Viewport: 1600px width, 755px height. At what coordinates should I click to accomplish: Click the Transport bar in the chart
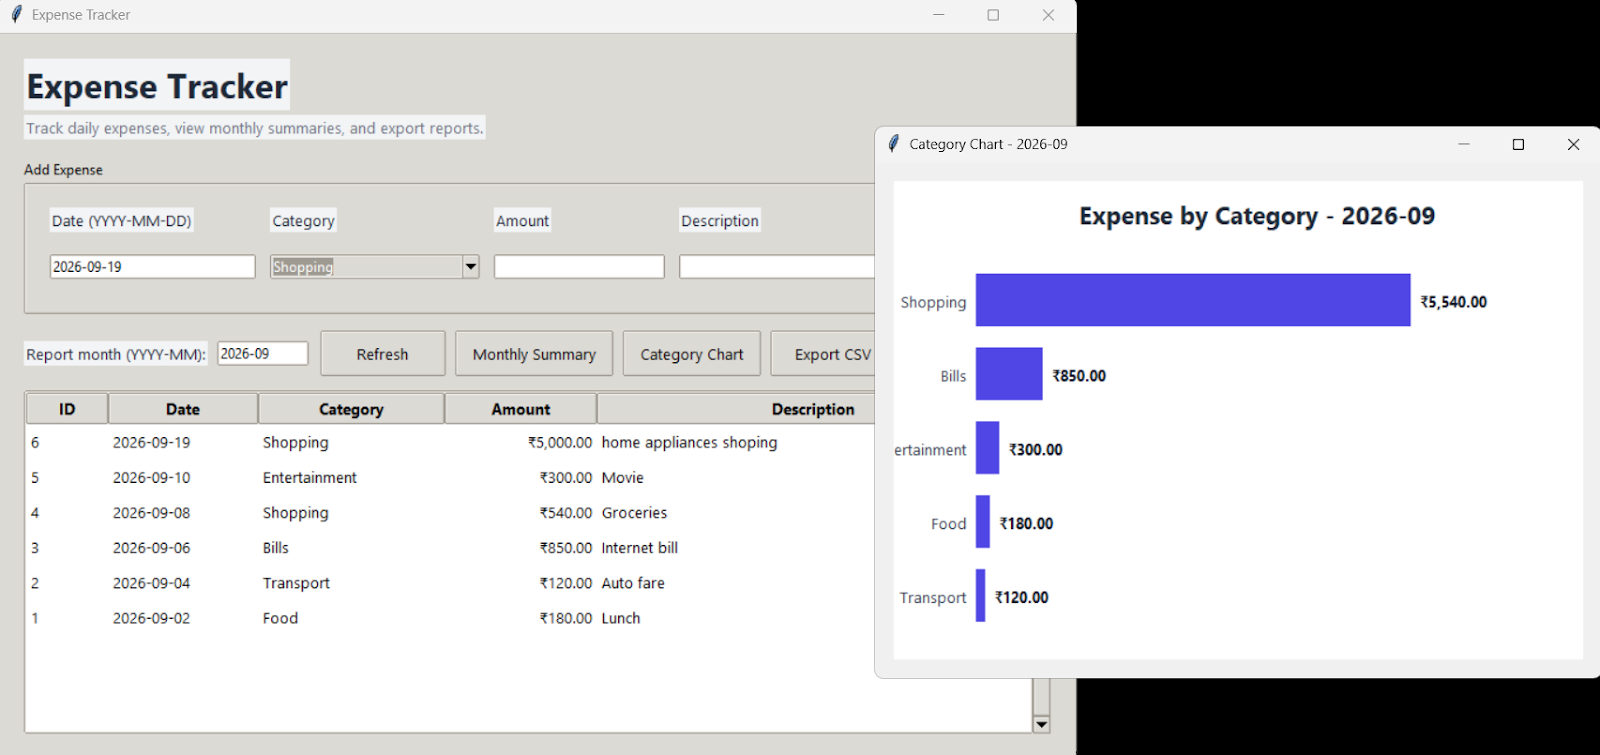coord(981,596)
